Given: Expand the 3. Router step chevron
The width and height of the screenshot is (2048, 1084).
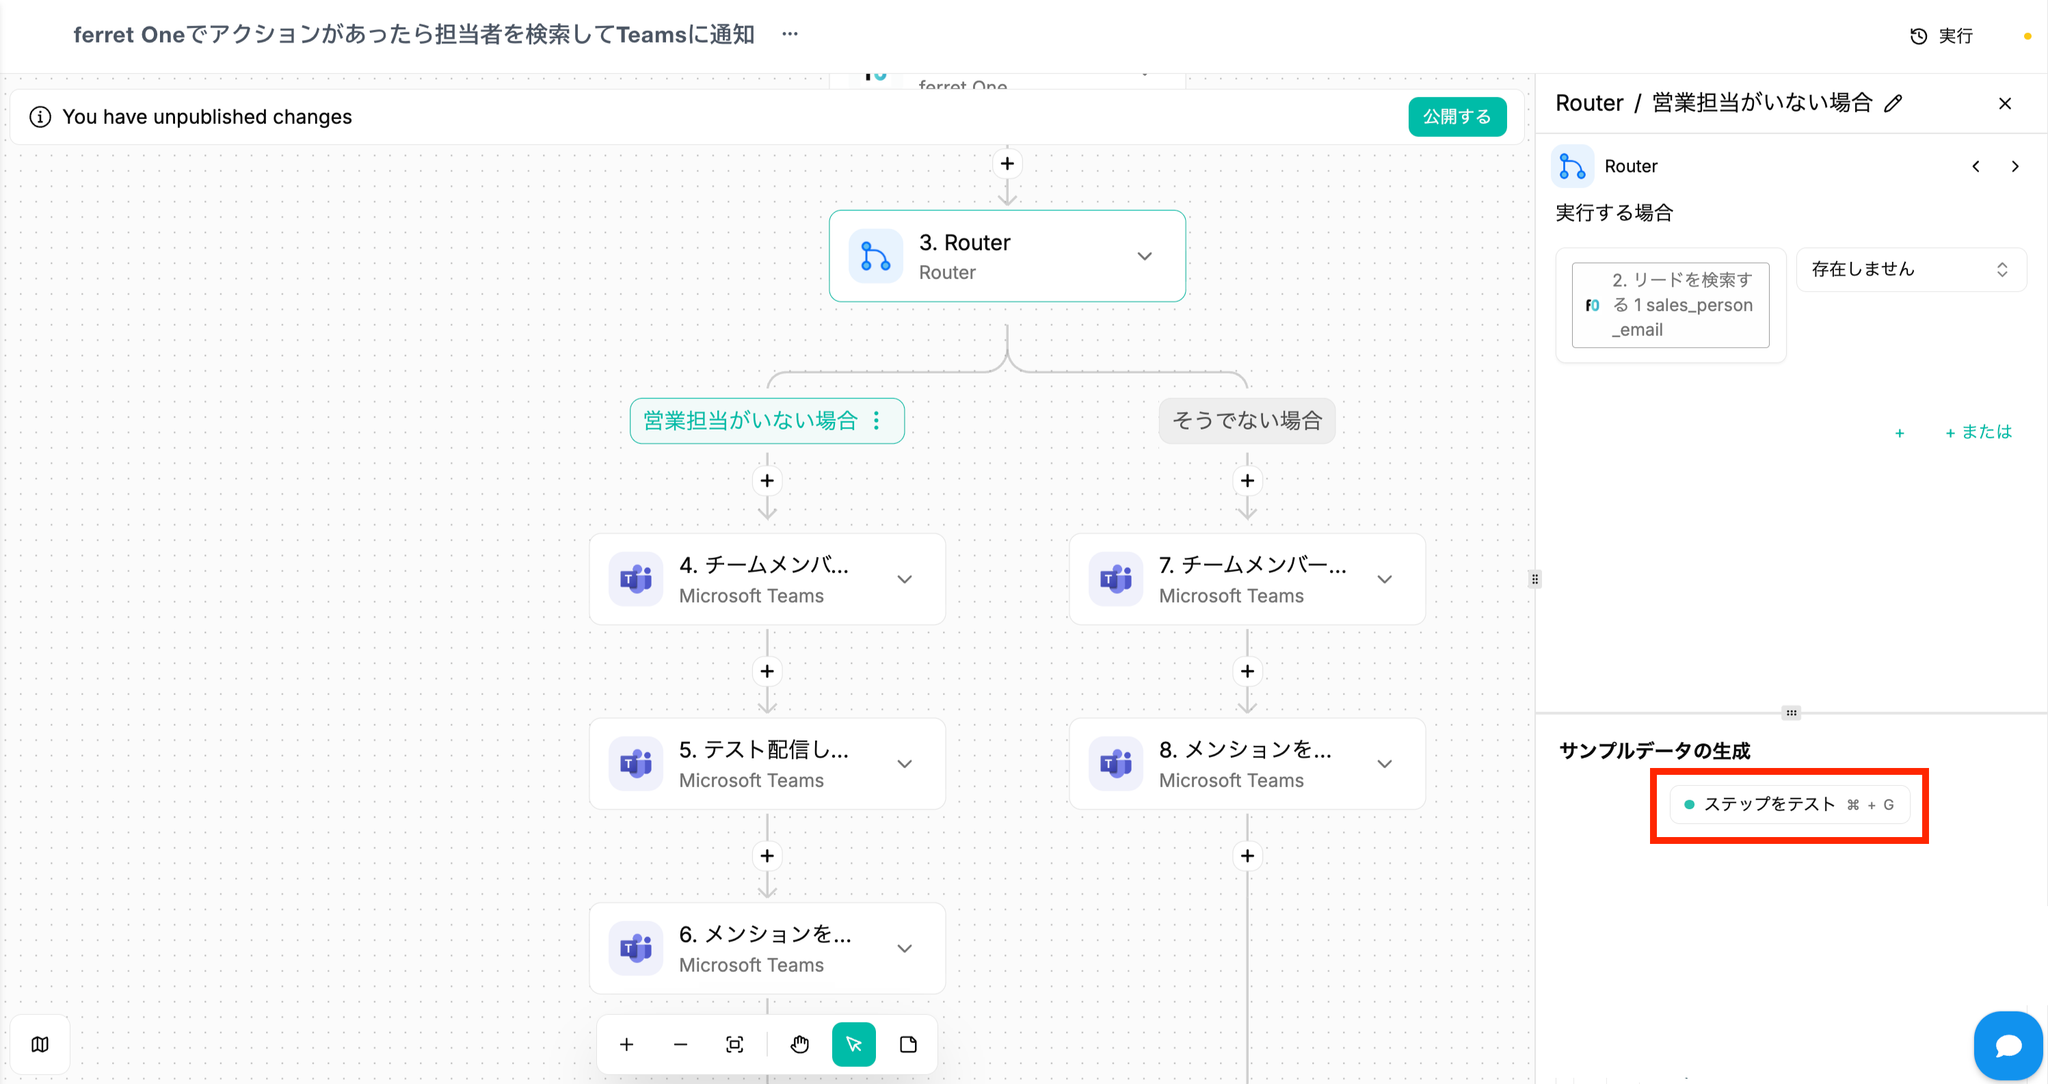Looking at the screenshot, I should click(1144, 256).
